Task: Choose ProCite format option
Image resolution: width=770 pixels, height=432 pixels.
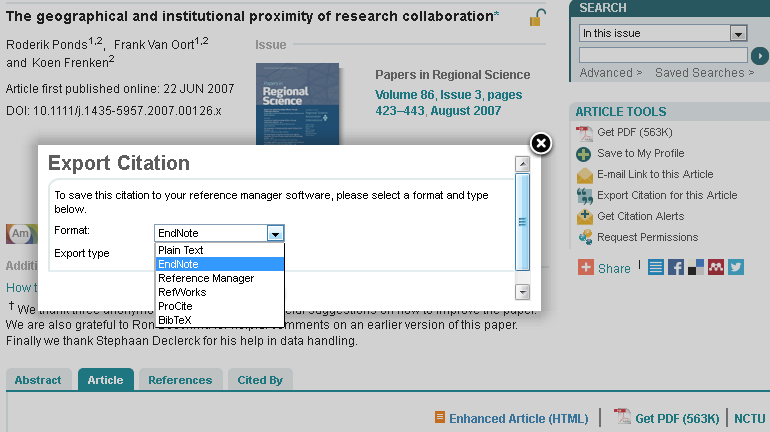Action: 220,306
